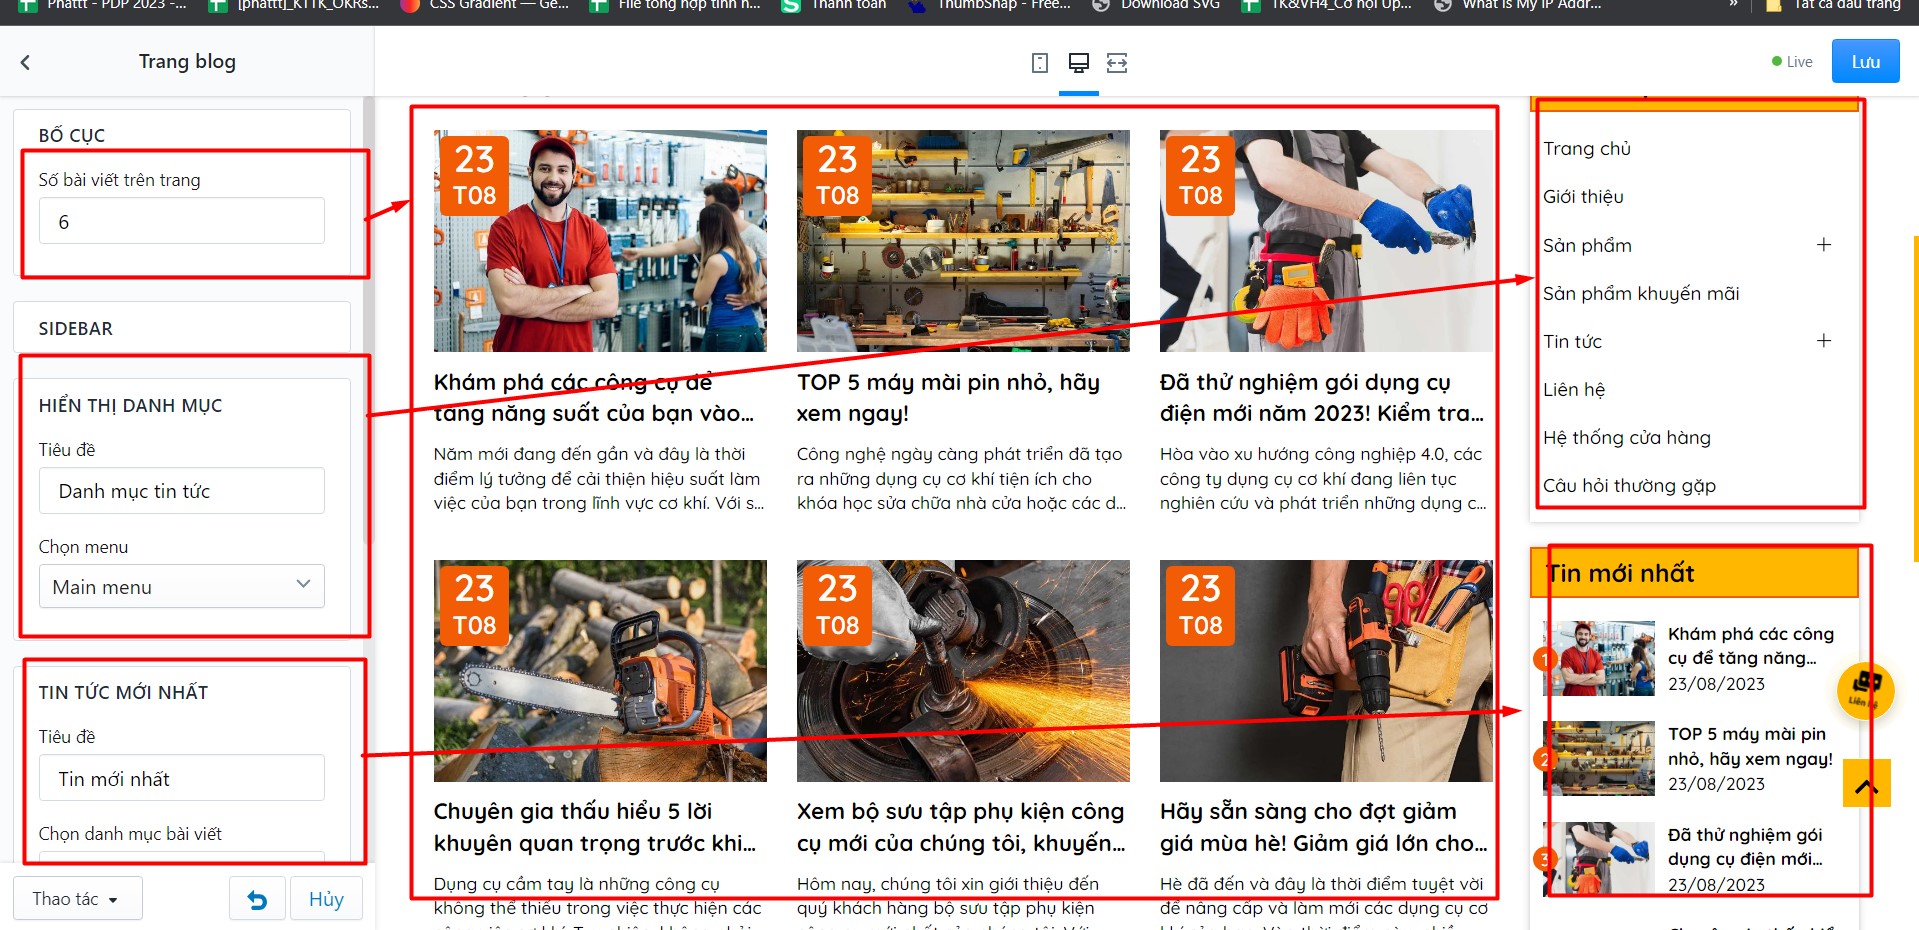
Task: Click the date badge on the chainsaw article
Action: pyautogui.click(x=475, y=605)
